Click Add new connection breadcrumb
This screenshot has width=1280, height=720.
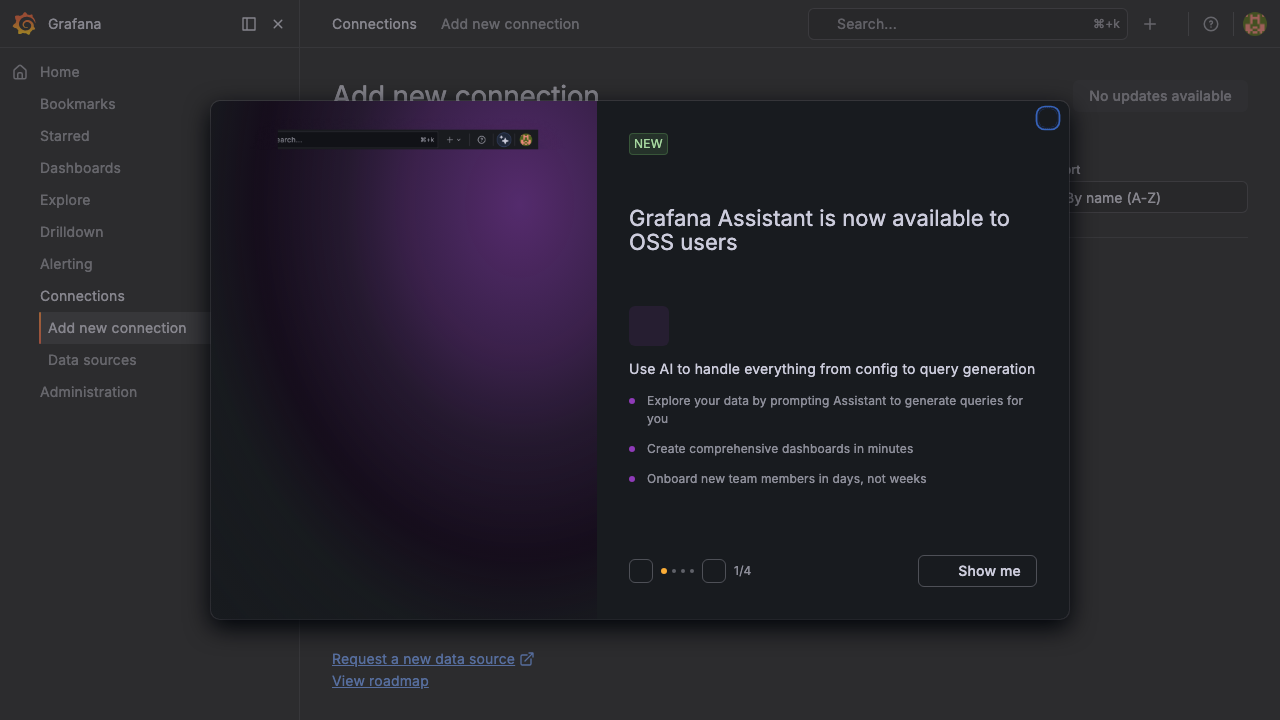510,24
